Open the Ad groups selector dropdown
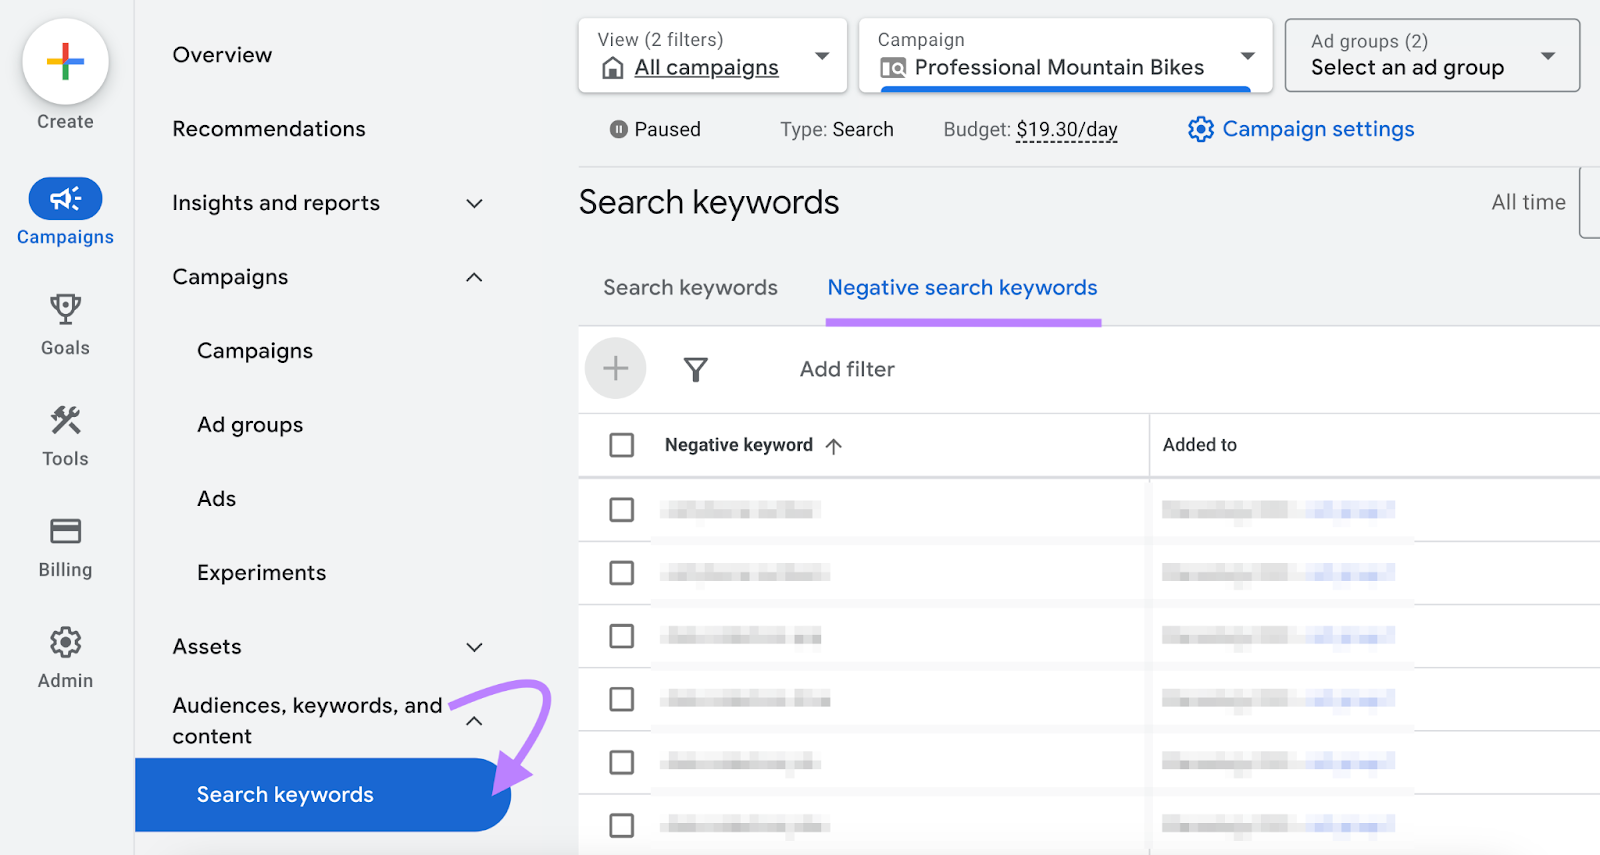 tap(1431, 56)
